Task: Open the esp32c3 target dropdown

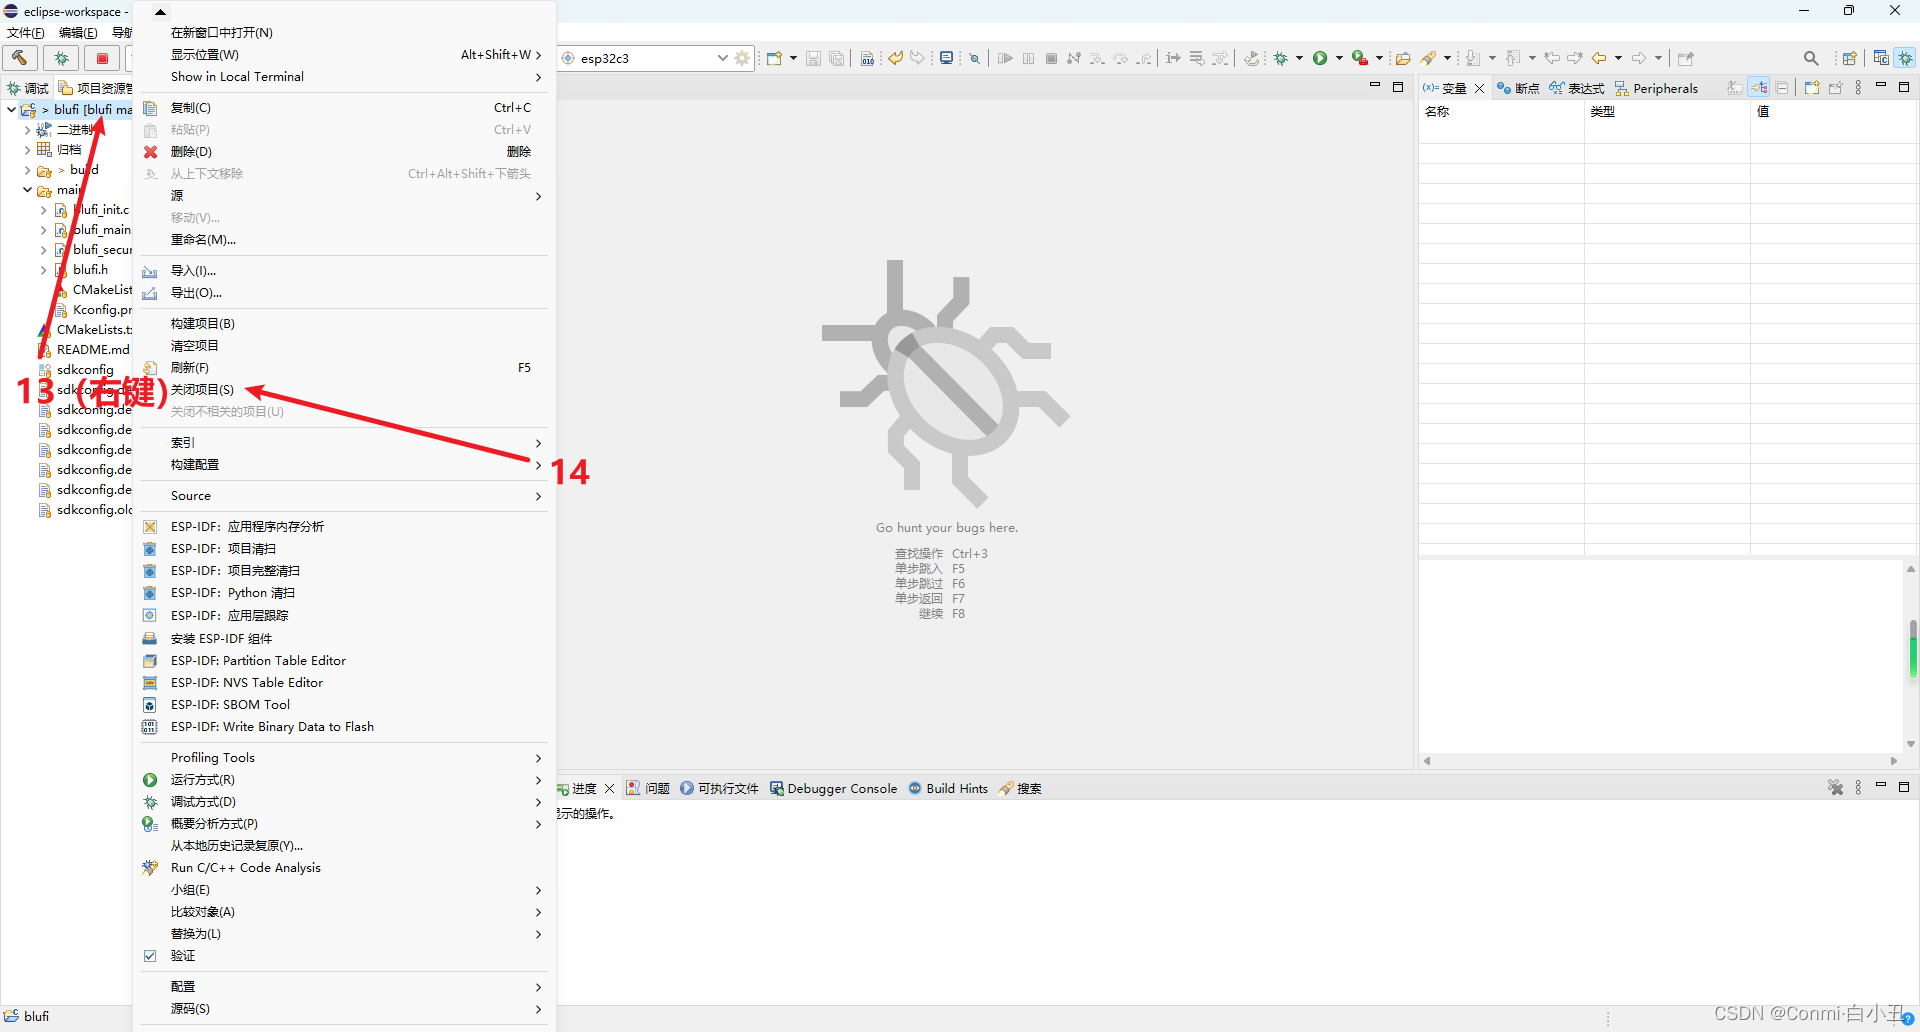Action: pyautogui.click(x=722, y=58)
